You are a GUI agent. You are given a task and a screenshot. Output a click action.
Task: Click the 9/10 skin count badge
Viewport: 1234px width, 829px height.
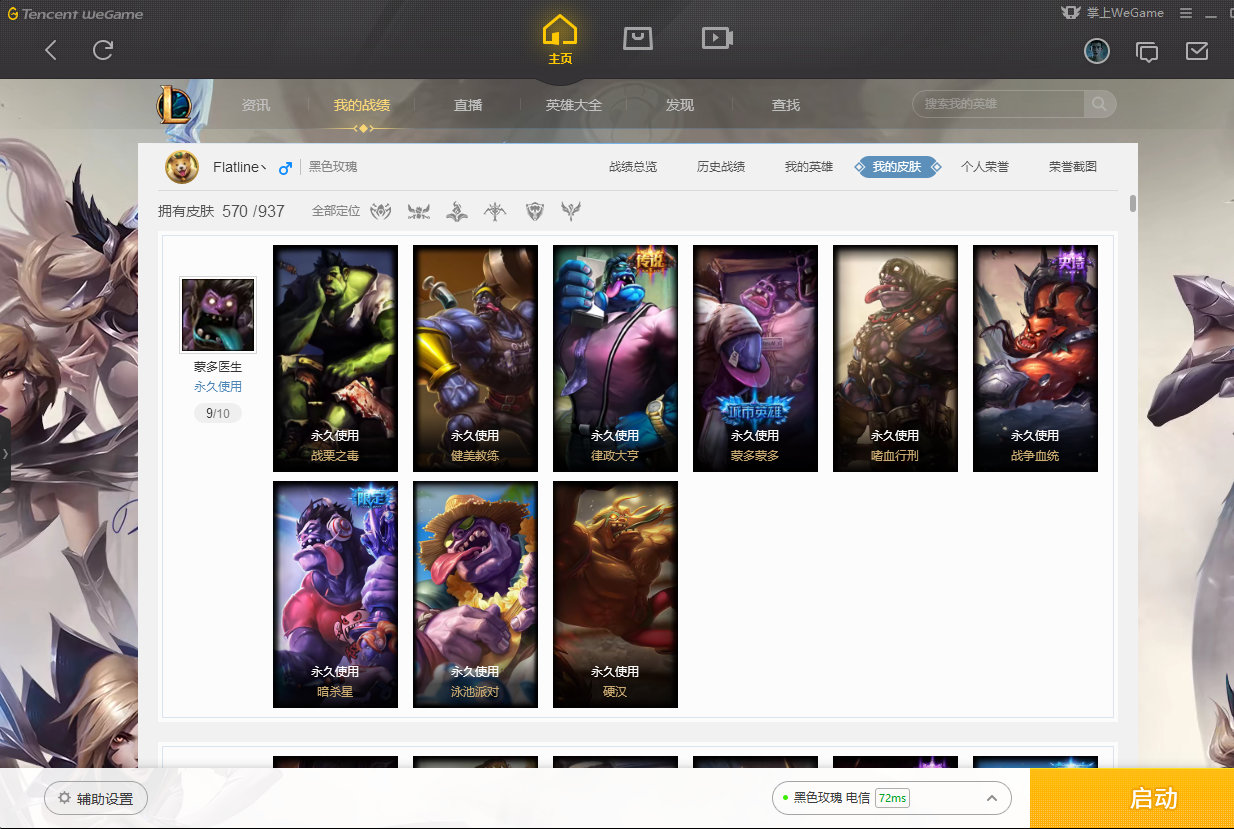tap(218, 413)
